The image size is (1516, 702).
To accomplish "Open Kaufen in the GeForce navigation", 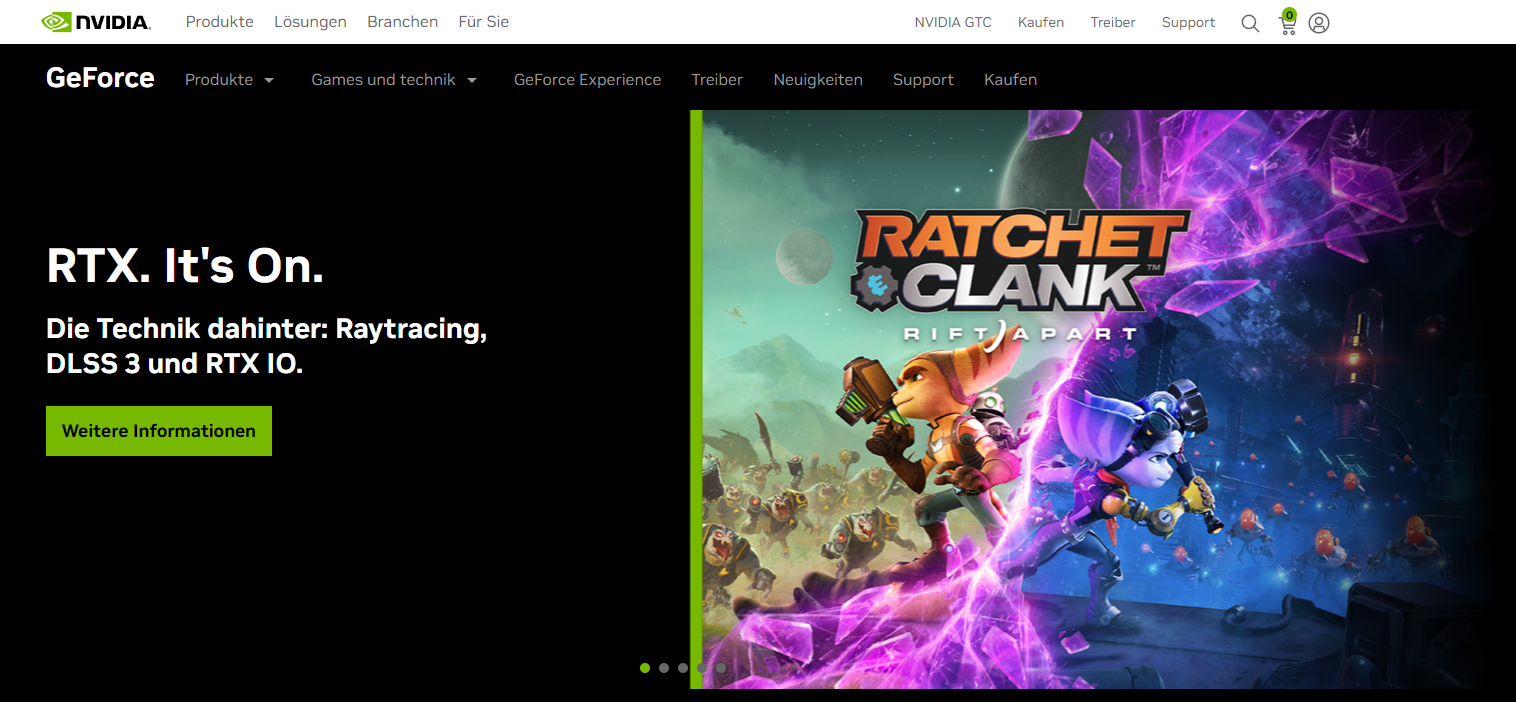I will coord(1010,80).
